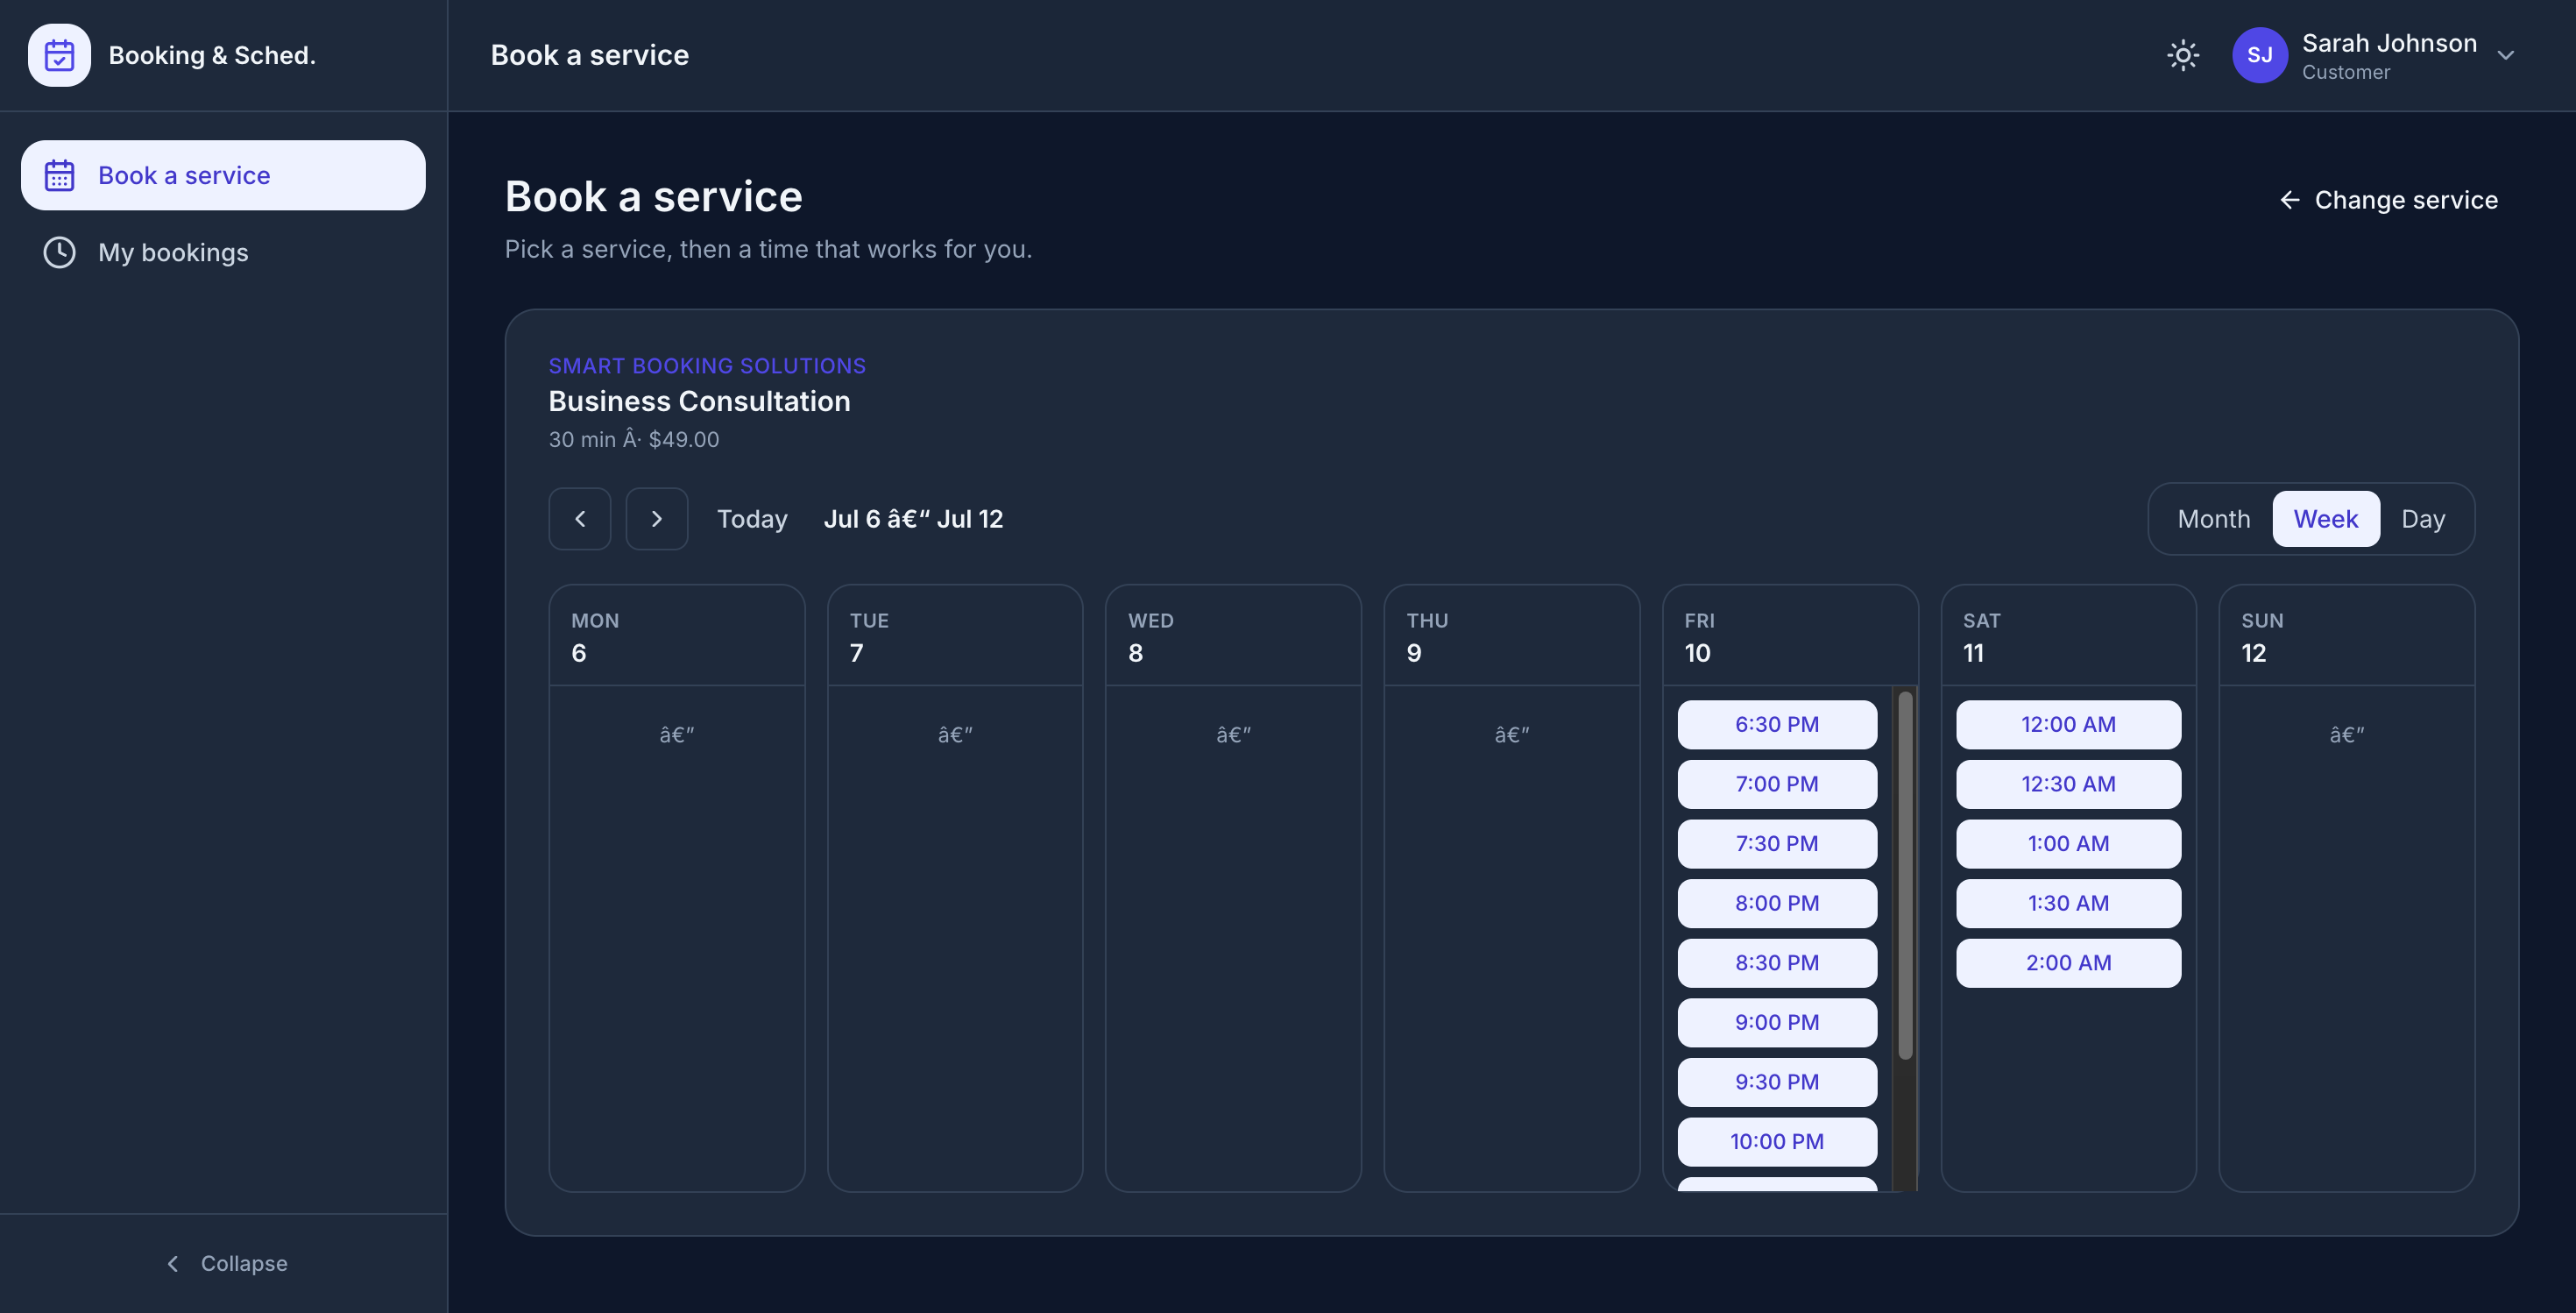Screen dimensions: 2576x1313
Task: Click the Customer role label
Action: (2346, 72)
